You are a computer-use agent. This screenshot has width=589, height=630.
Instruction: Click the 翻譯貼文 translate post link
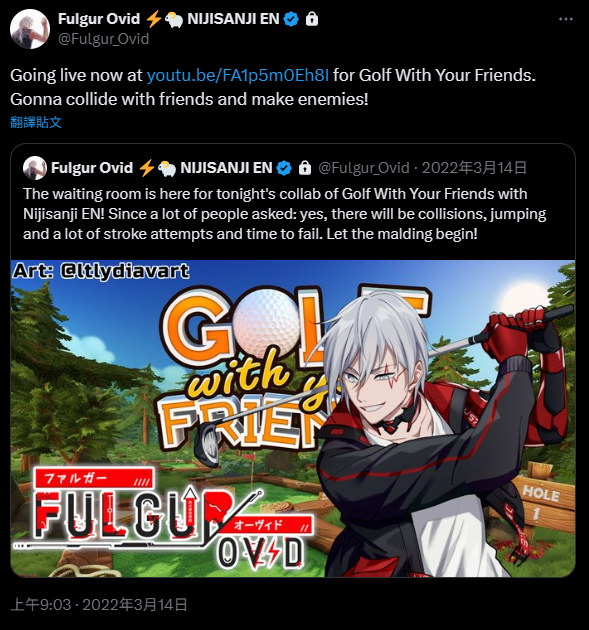(x=36, y=122)
